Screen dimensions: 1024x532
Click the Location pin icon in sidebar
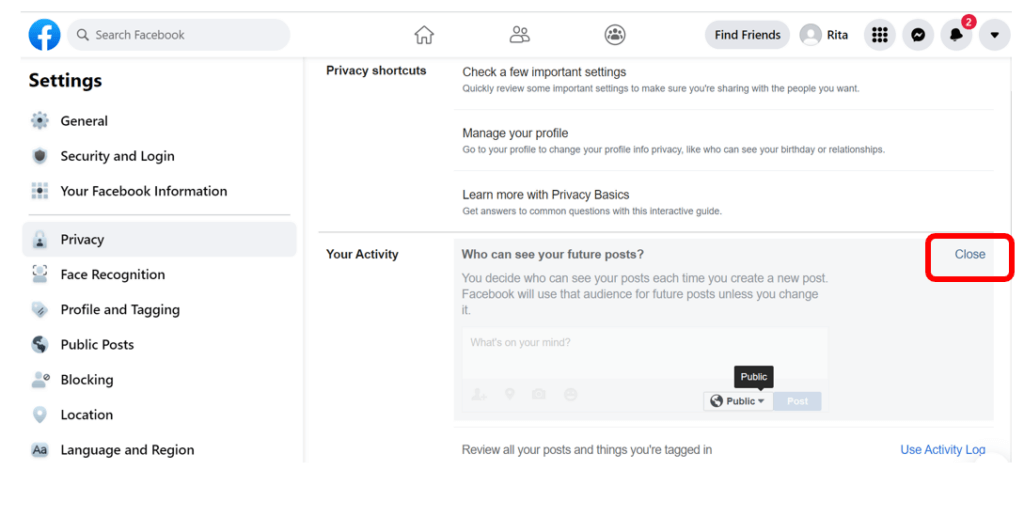coord(40,415)
